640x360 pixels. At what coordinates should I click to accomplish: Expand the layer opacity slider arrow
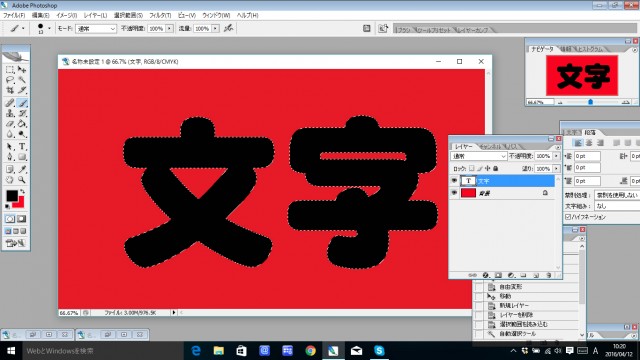pos(556,156)
